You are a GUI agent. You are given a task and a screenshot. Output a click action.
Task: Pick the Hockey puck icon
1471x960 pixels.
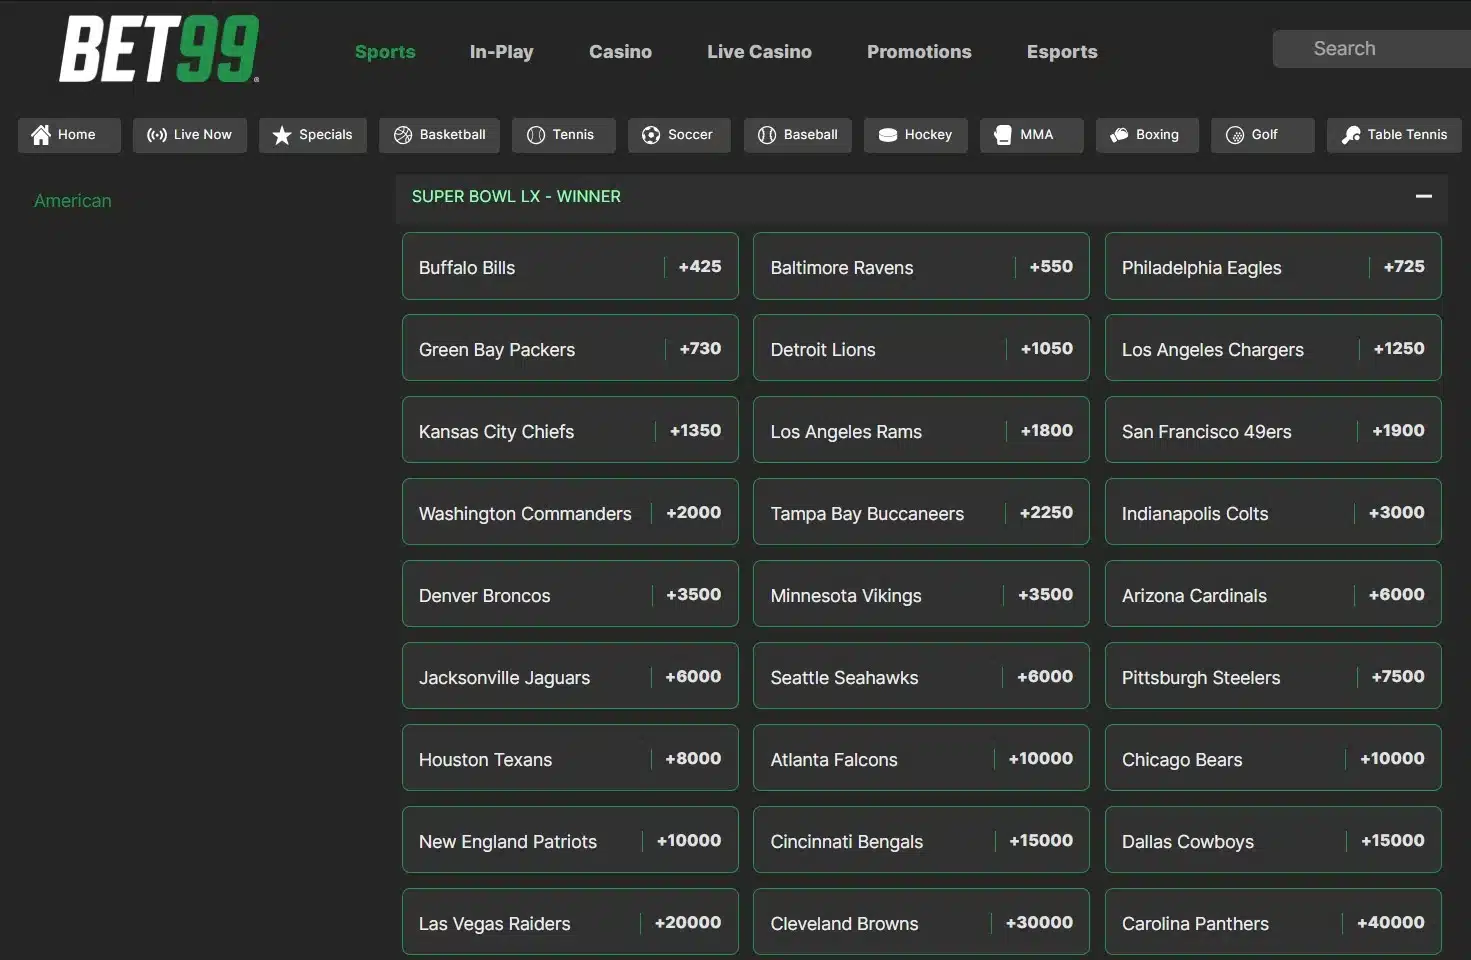pos(887,135)
